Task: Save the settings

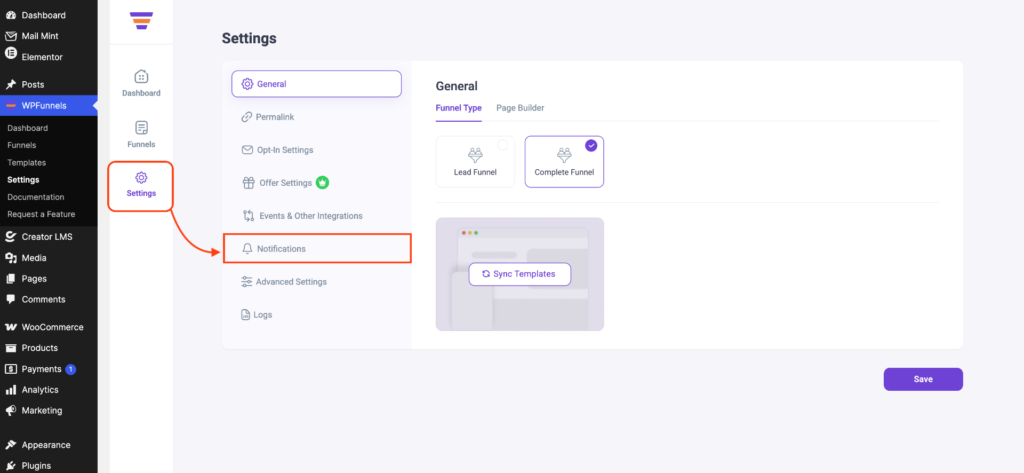Action: [923, 379]
